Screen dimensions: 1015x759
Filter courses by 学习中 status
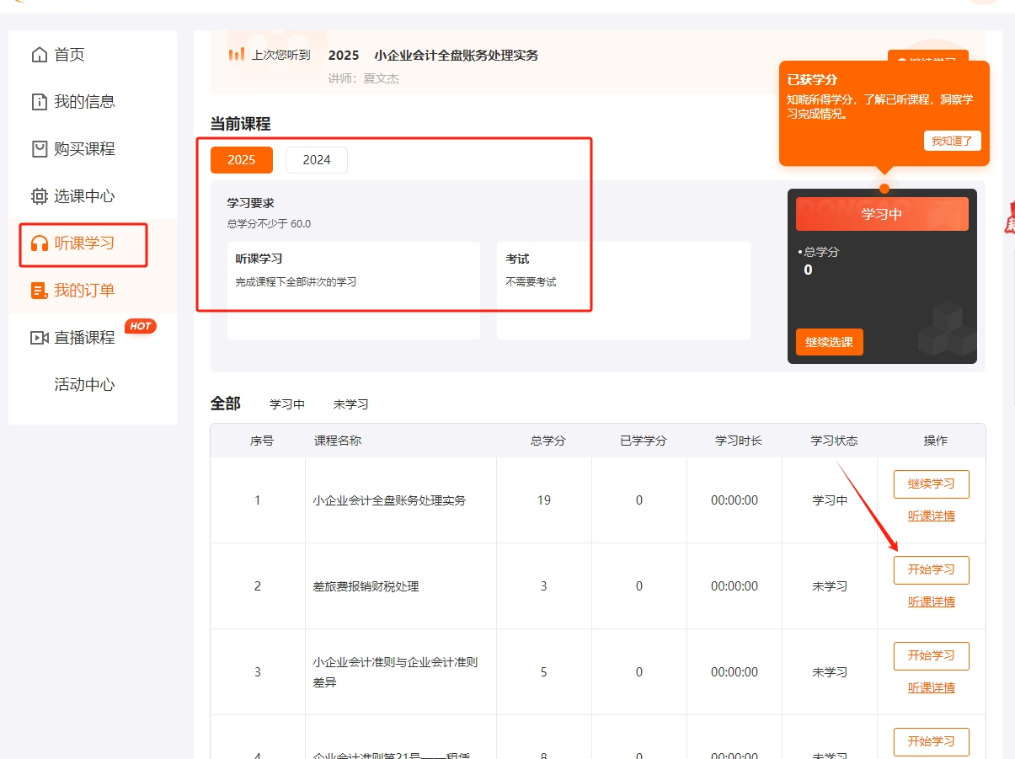pyautogui.click(x=287, y=404)
